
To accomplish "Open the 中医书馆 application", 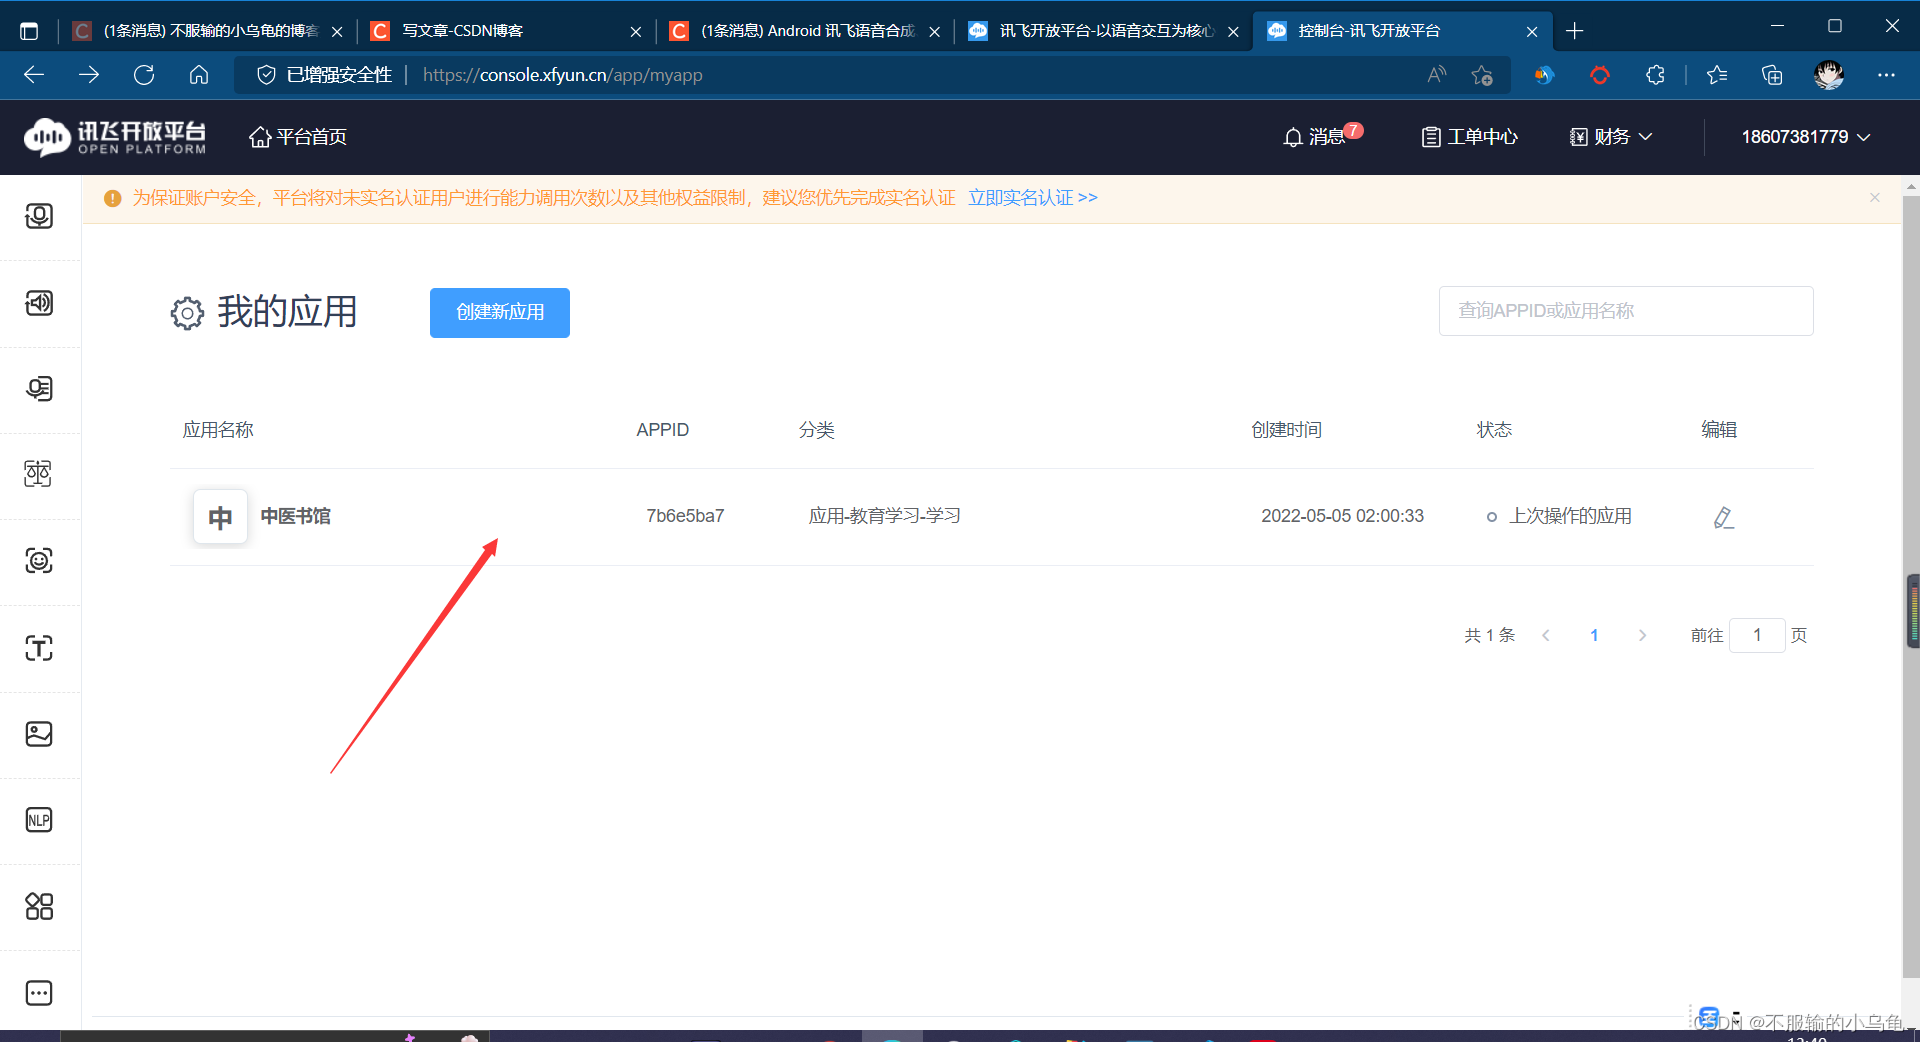I will tap(296, 516).
